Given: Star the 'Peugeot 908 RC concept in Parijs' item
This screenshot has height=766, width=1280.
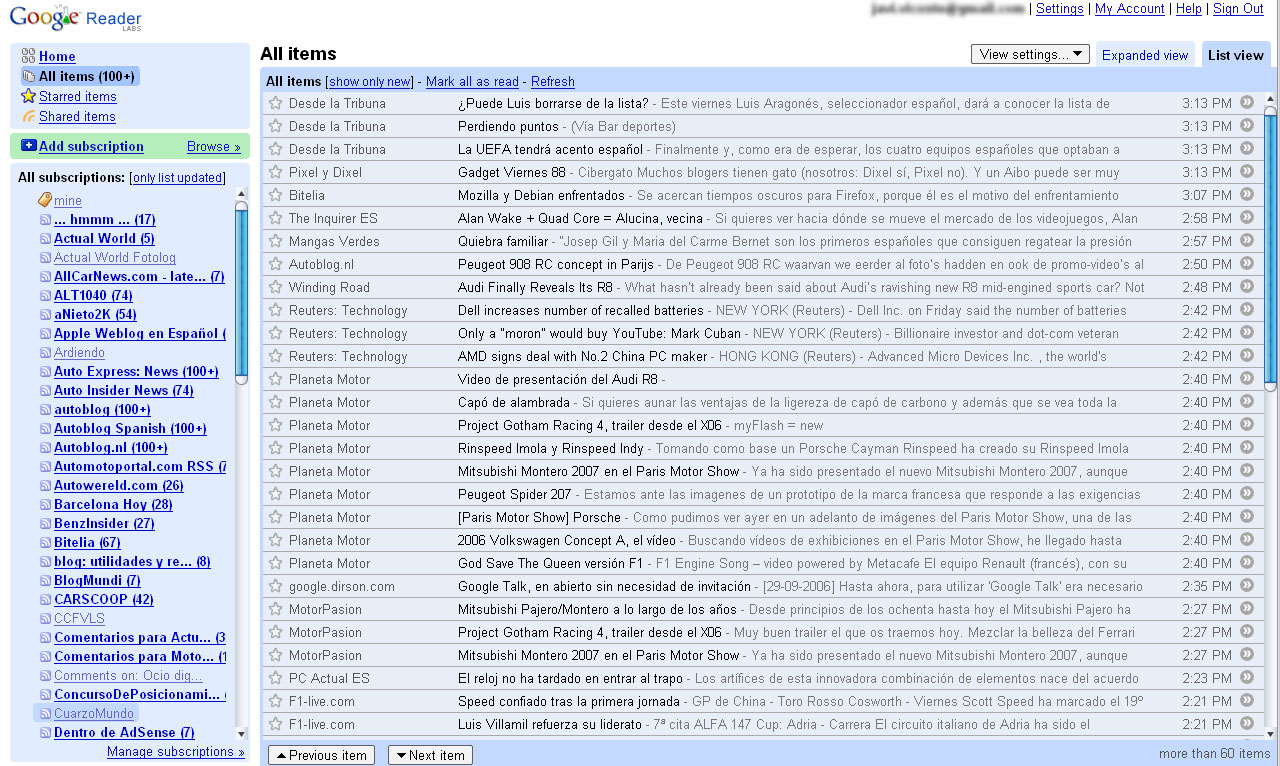Looking at the screenshot, I should point(276,263).
